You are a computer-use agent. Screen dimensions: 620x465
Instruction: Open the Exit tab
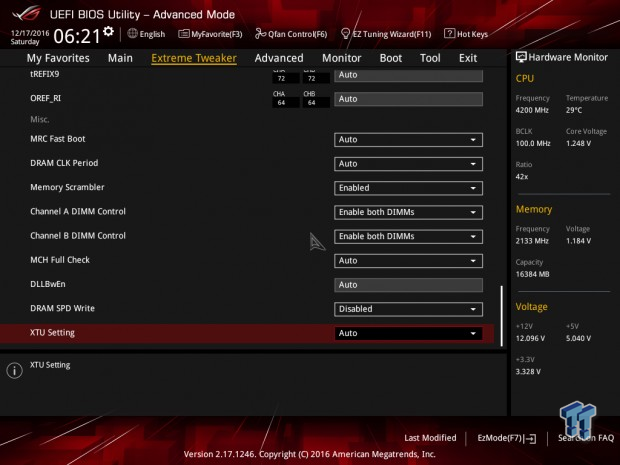(x=468, y=58)
